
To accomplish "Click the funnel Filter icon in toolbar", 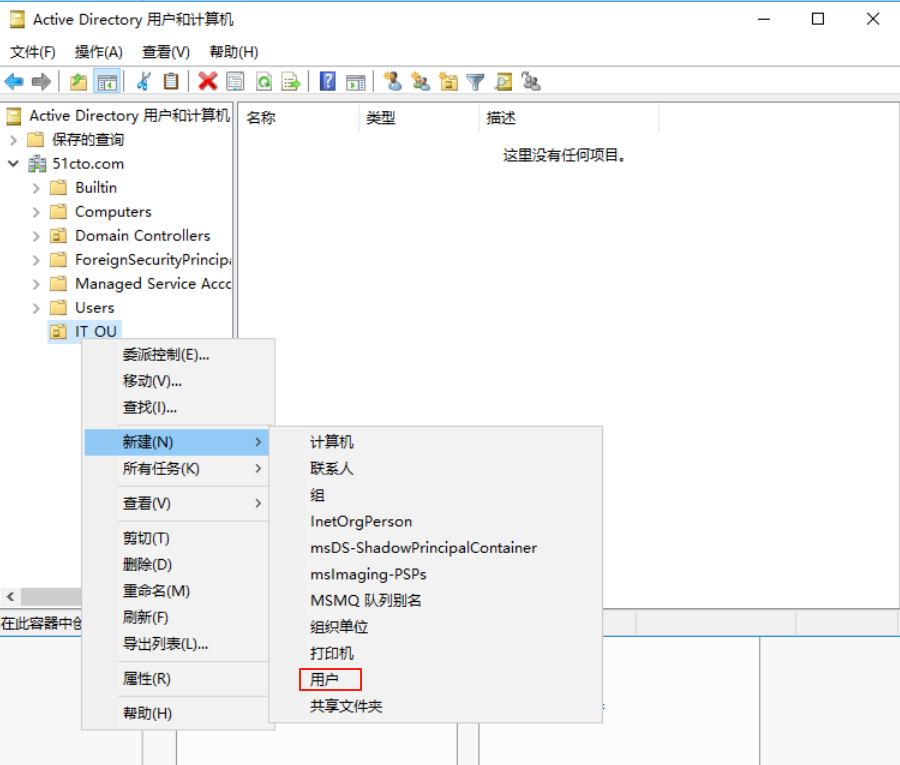I will pyautogui.click(x=476, y=82).
